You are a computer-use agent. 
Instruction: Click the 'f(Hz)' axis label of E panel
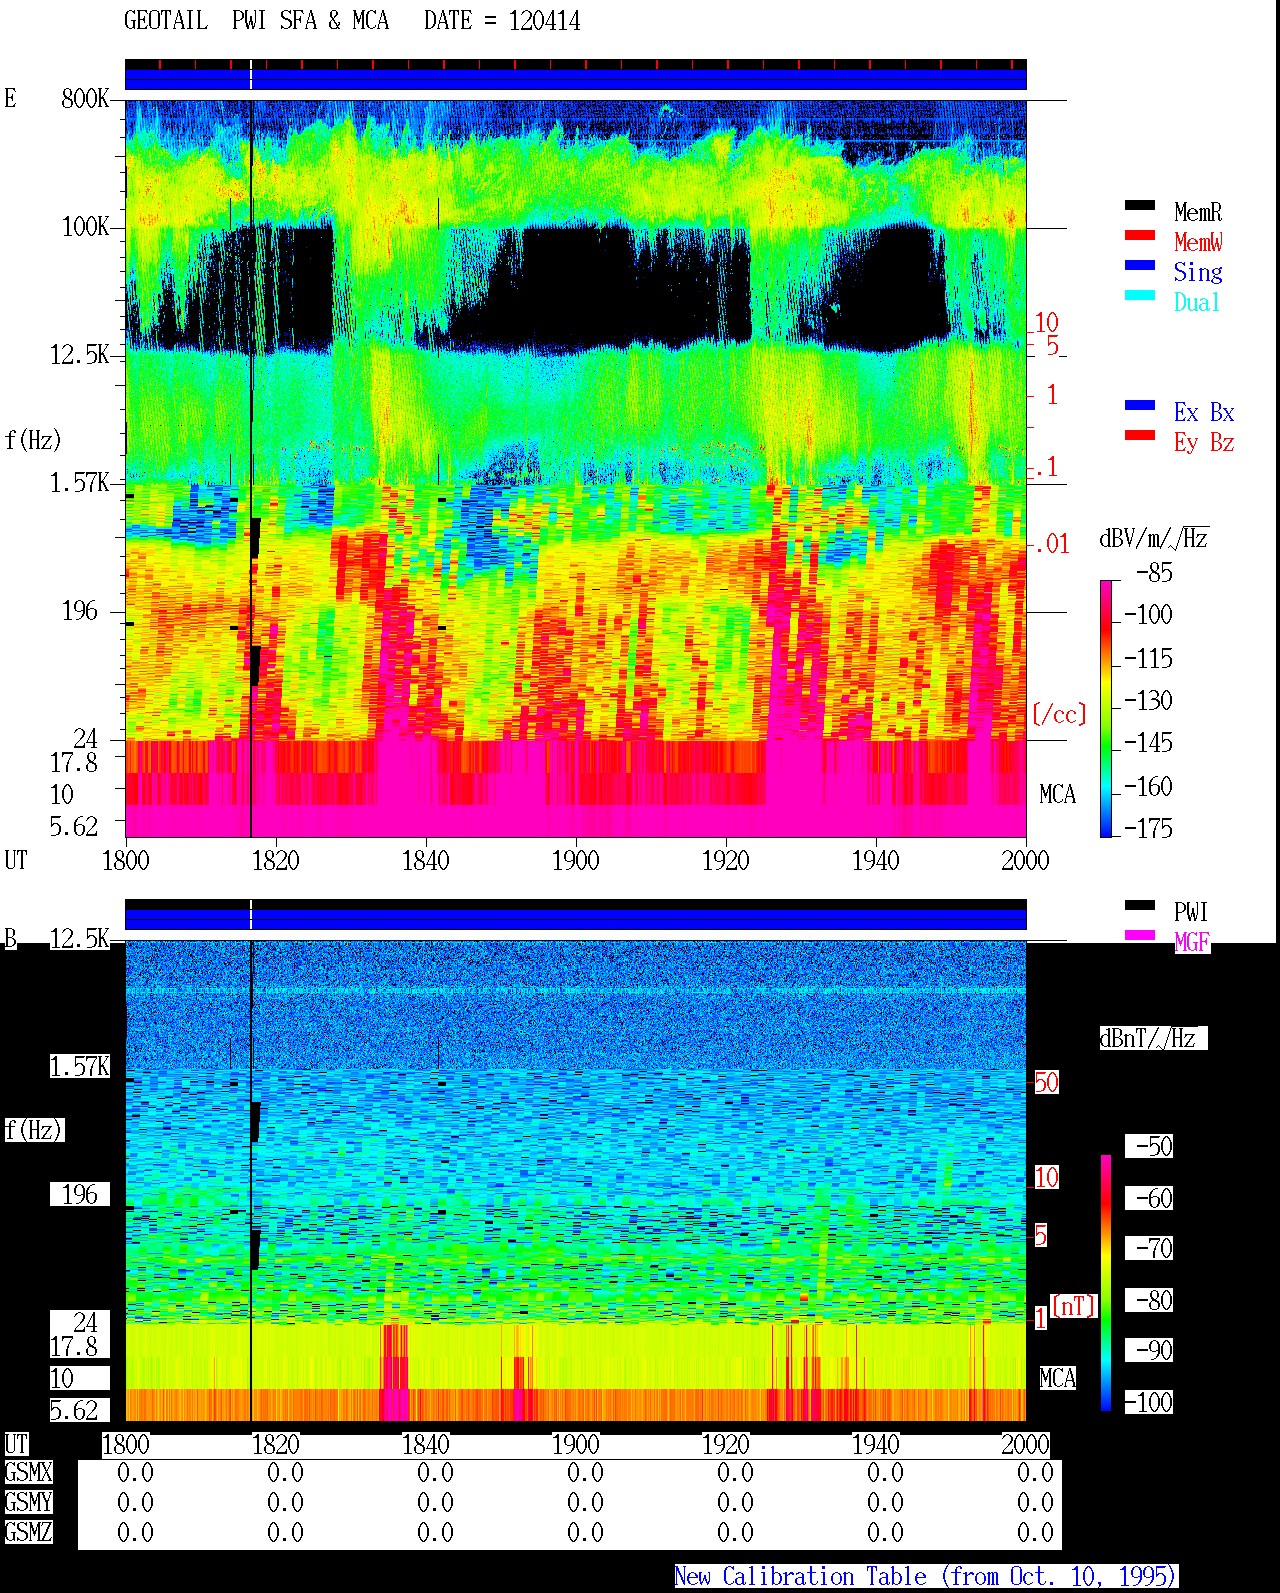tap(33, 440)
